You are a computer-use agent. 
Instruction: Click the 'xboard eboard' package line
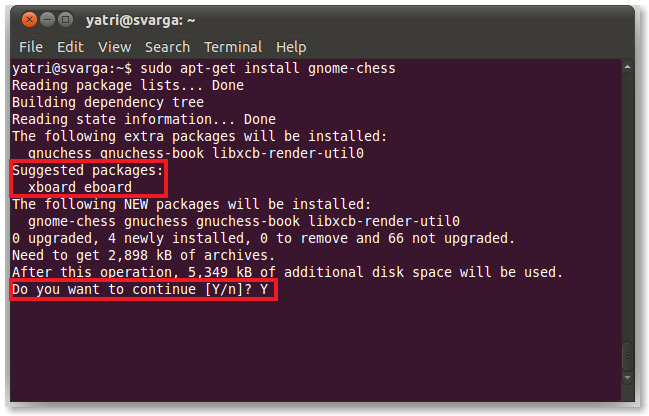[80, 187]
